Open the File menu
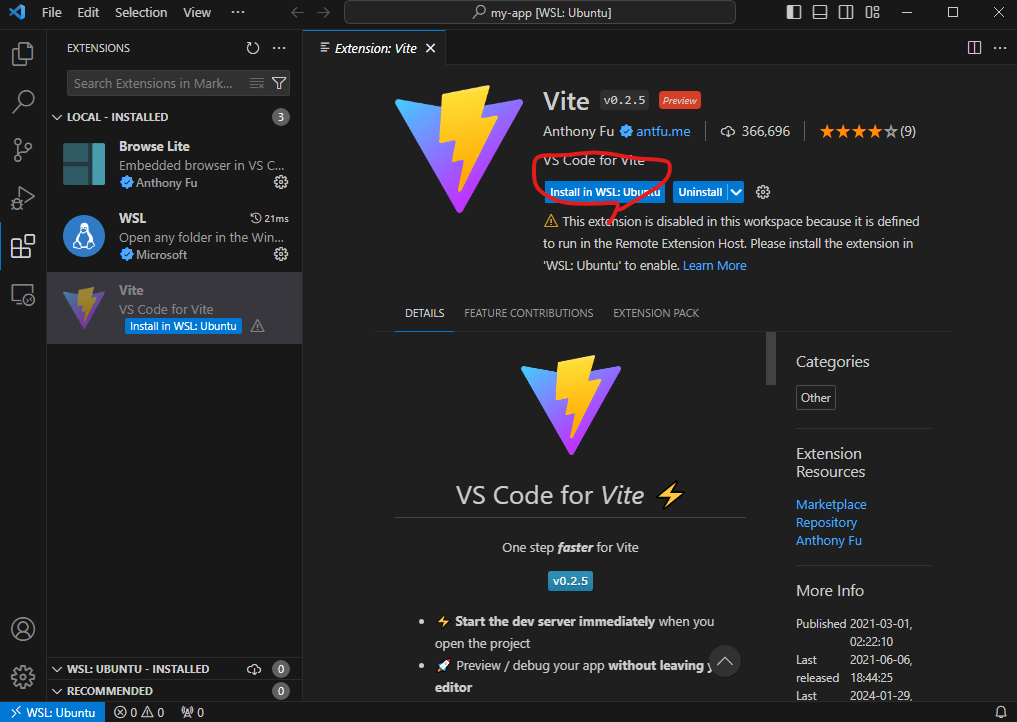Screen dimensions: 1017x722 coord(51,12)
